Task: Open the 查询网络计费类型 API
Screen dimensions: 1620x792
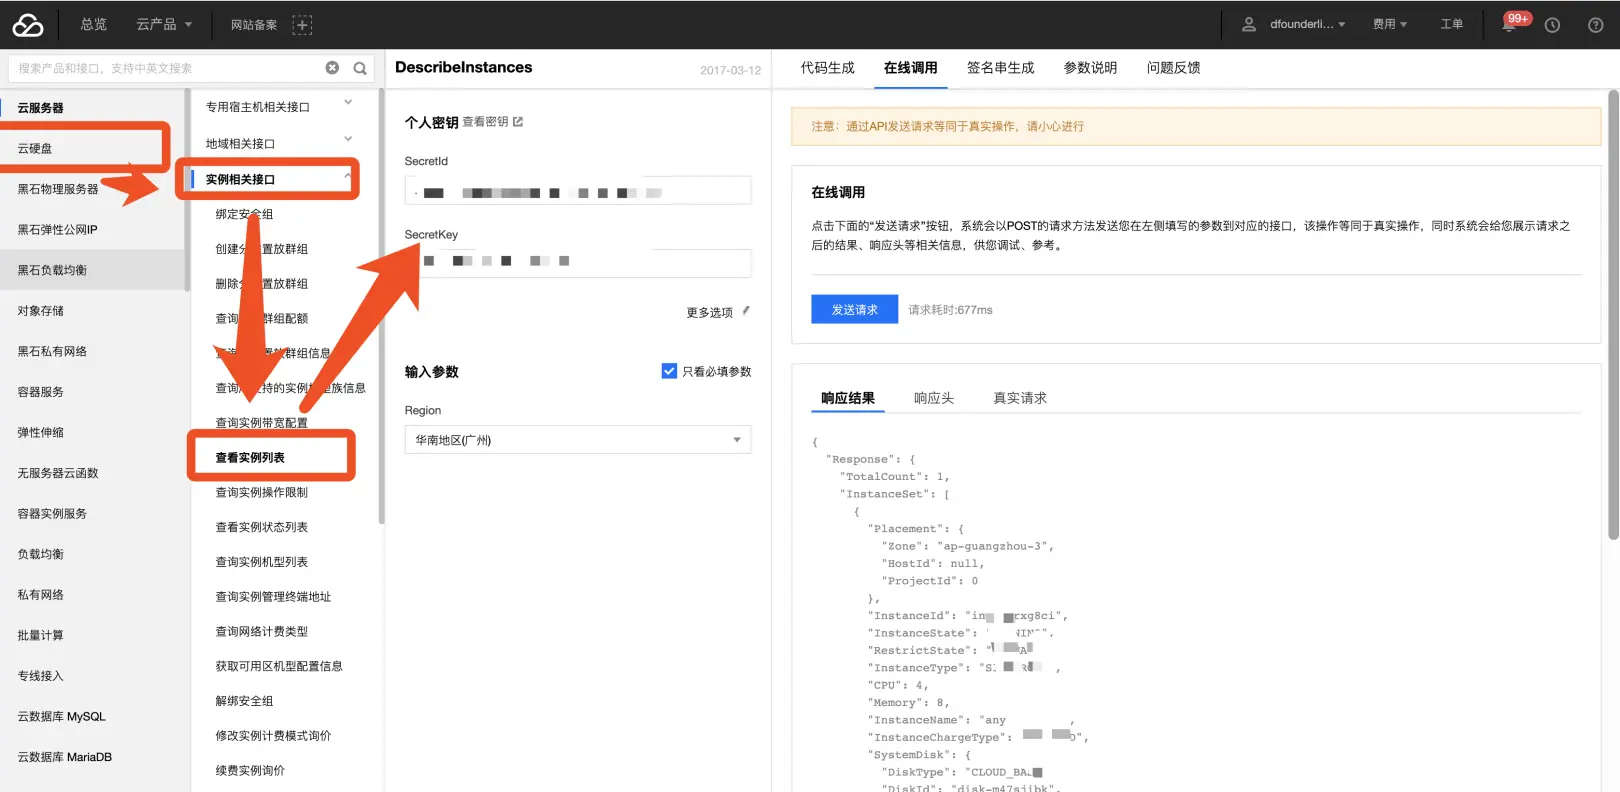Action: (262, 631)
